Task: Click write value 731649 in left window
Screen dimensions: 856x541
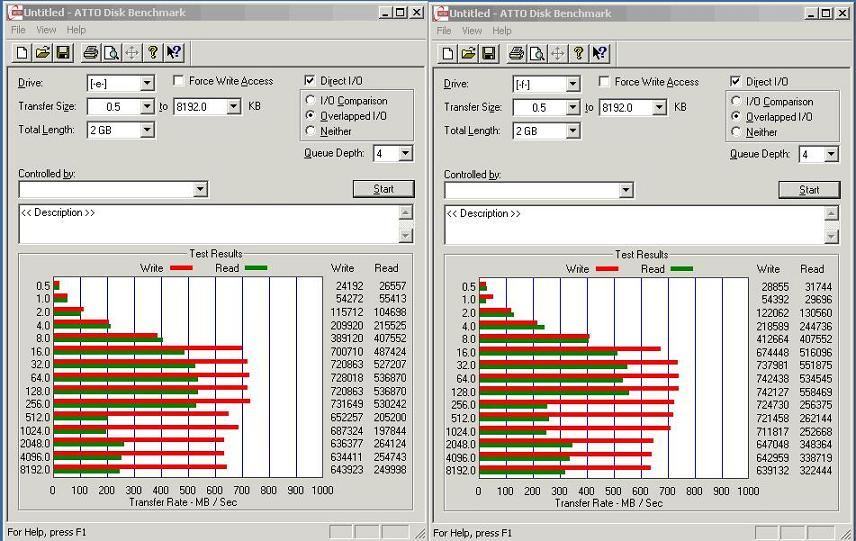Action: click(x=347, y=404)
